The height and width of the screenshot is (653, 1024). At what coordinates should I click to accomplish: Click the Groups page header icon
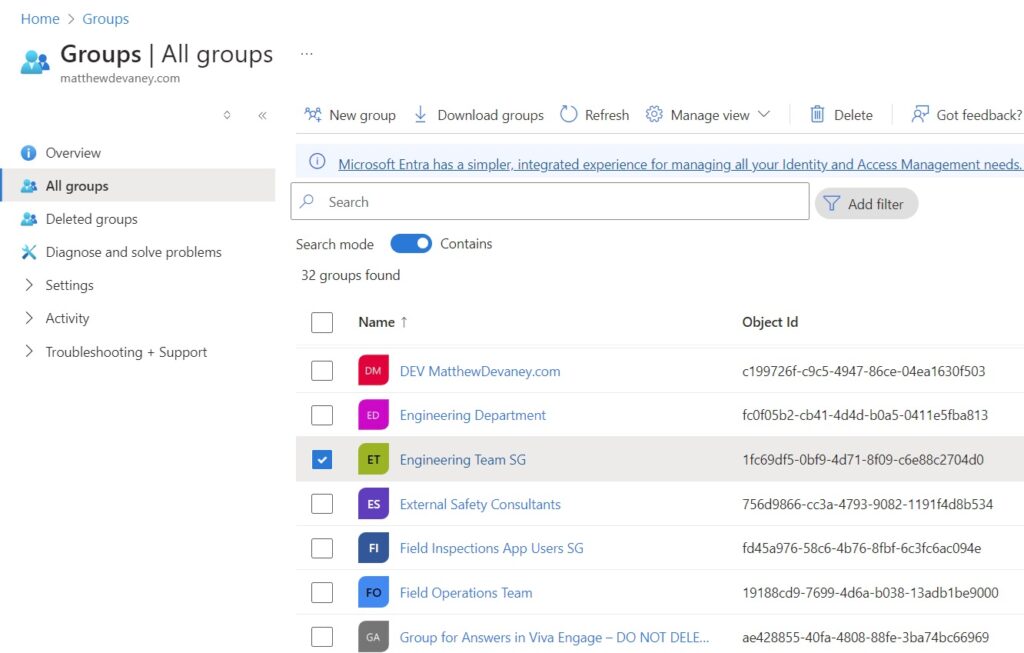35,62
